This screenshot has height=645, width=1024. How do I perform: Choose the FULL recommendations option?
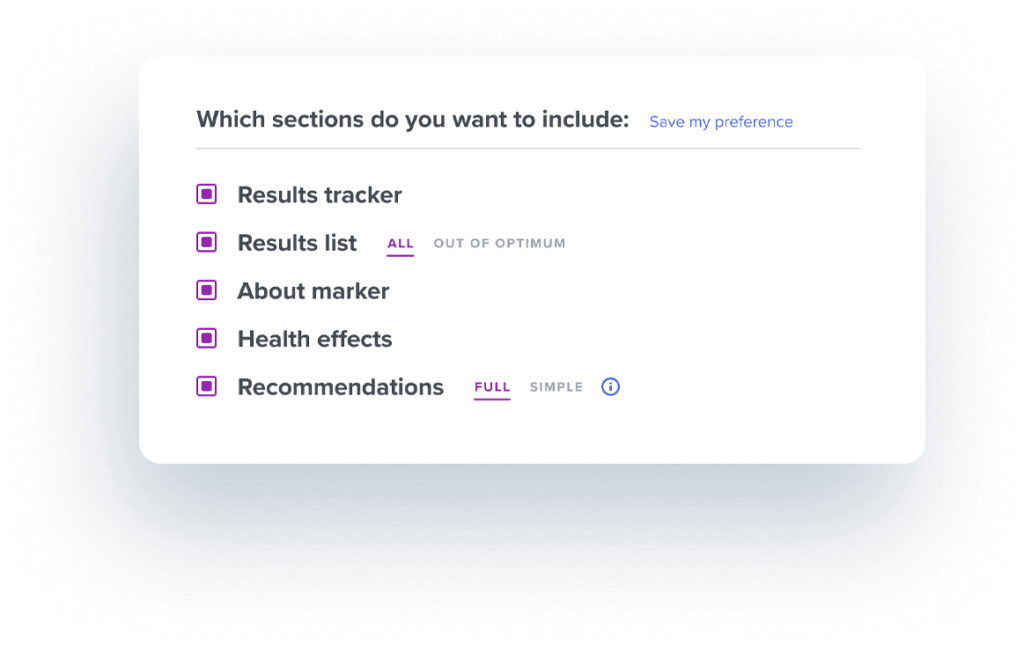(x=492, y=387)
